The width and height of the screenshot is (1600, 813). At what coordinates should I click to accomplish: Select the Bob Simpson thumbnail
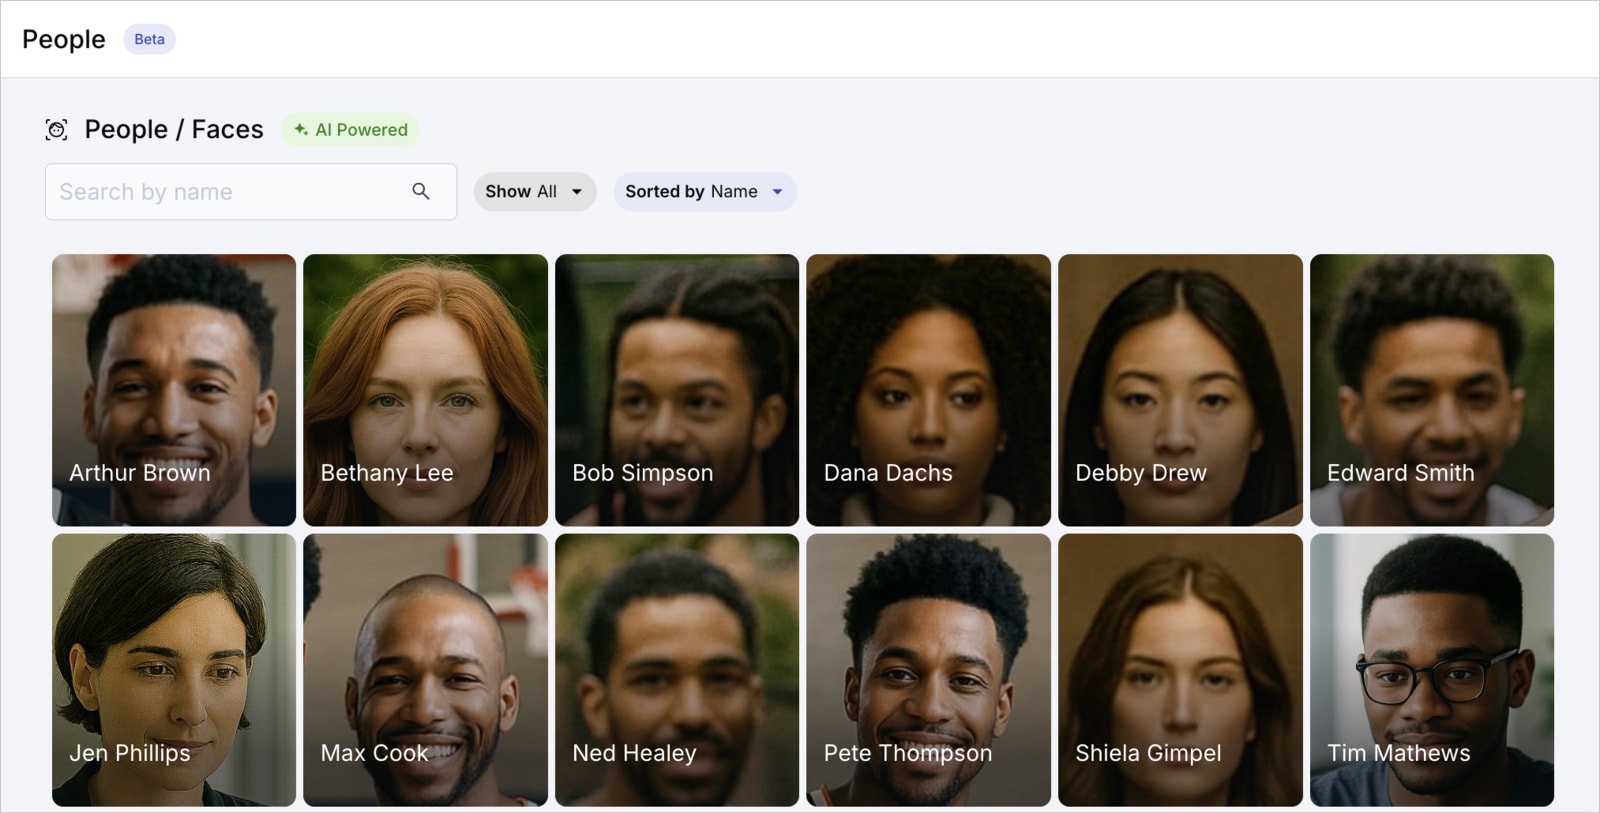tap(677, 390)
